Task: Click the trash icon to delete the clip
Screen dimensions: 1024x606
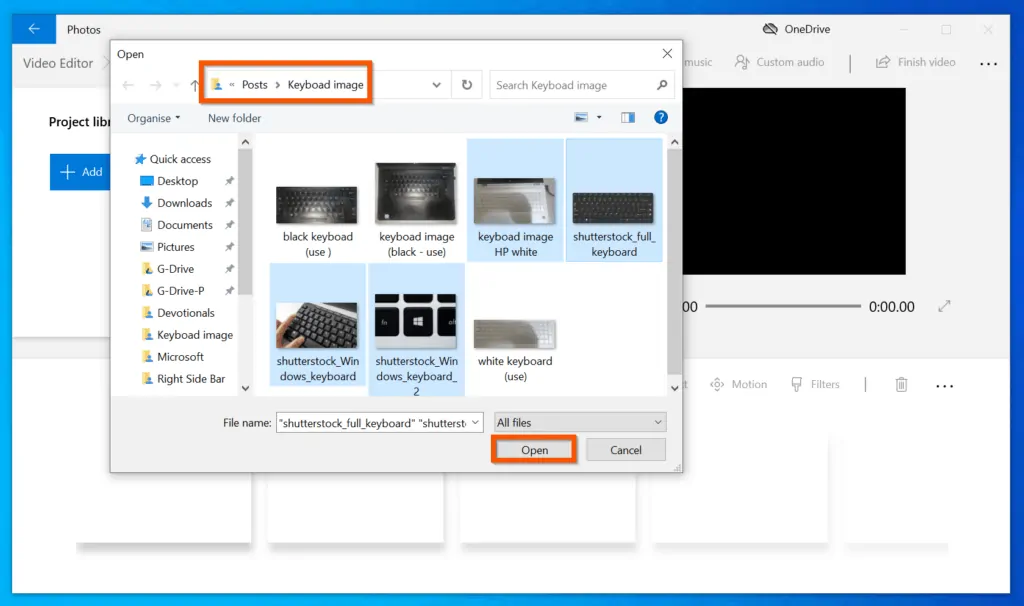Action: pos(901,384)
